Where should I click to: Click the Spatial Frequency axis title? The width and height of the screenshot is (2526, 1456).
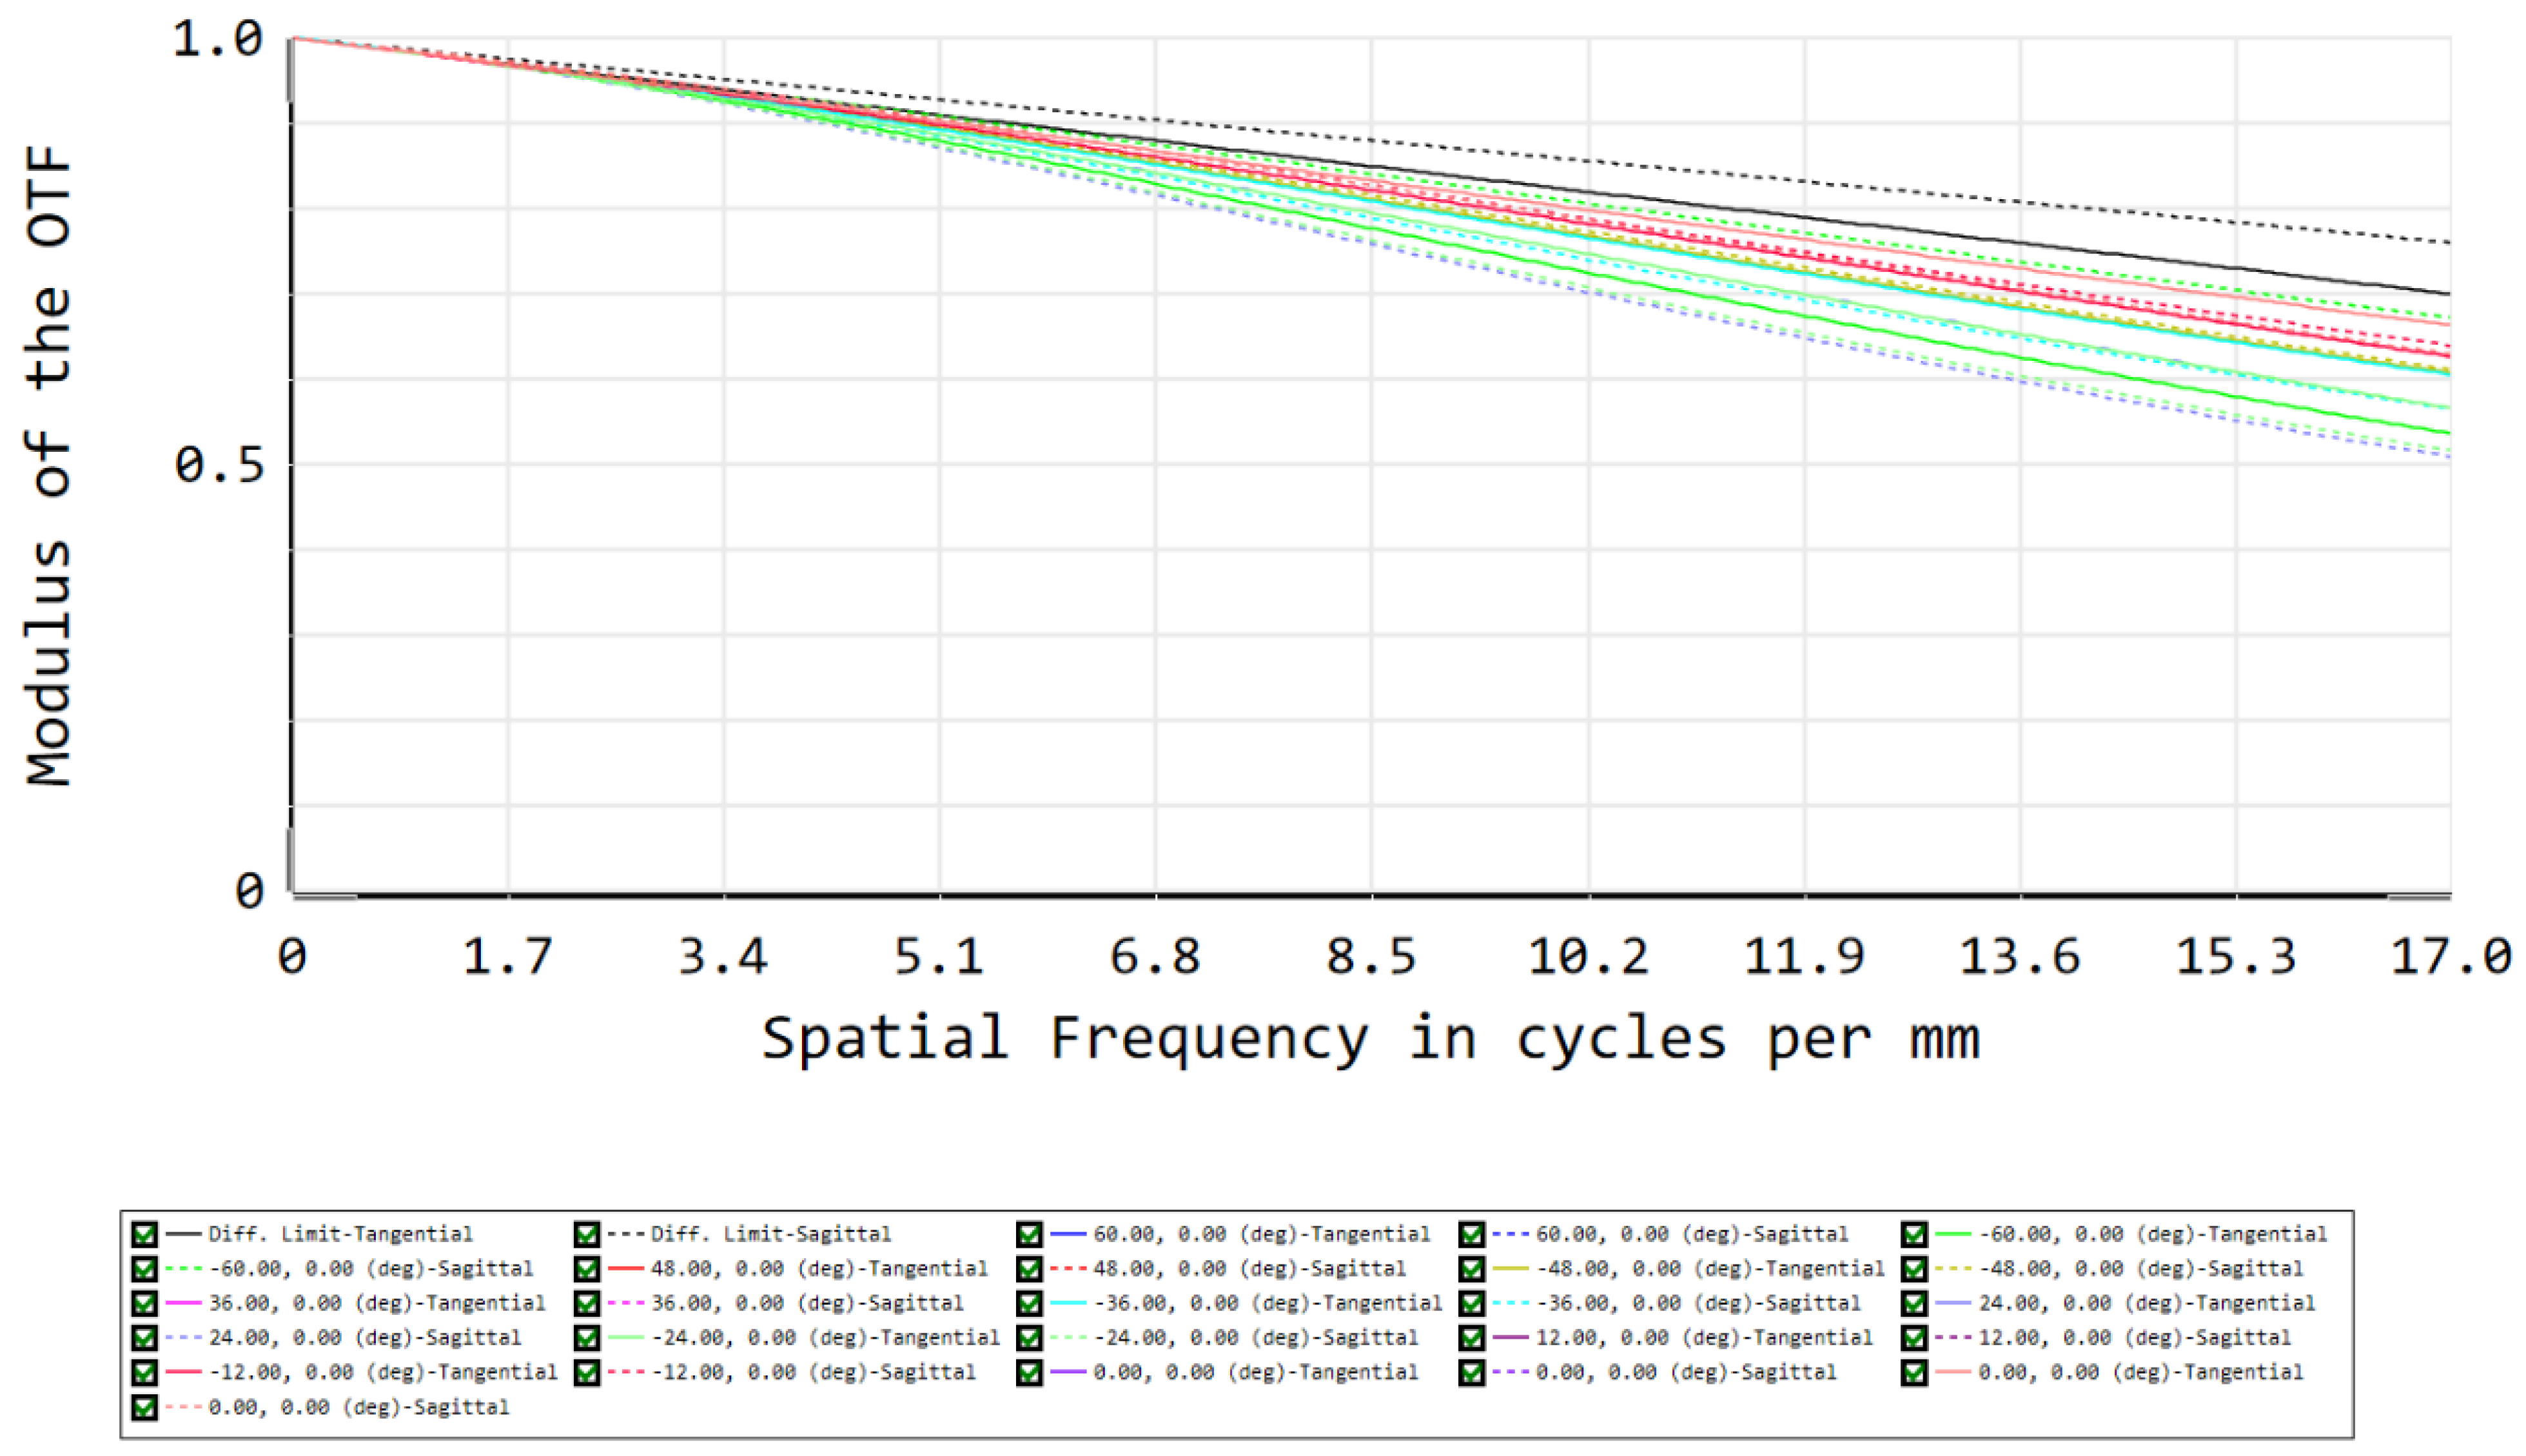click(x=1370, y=1039)
